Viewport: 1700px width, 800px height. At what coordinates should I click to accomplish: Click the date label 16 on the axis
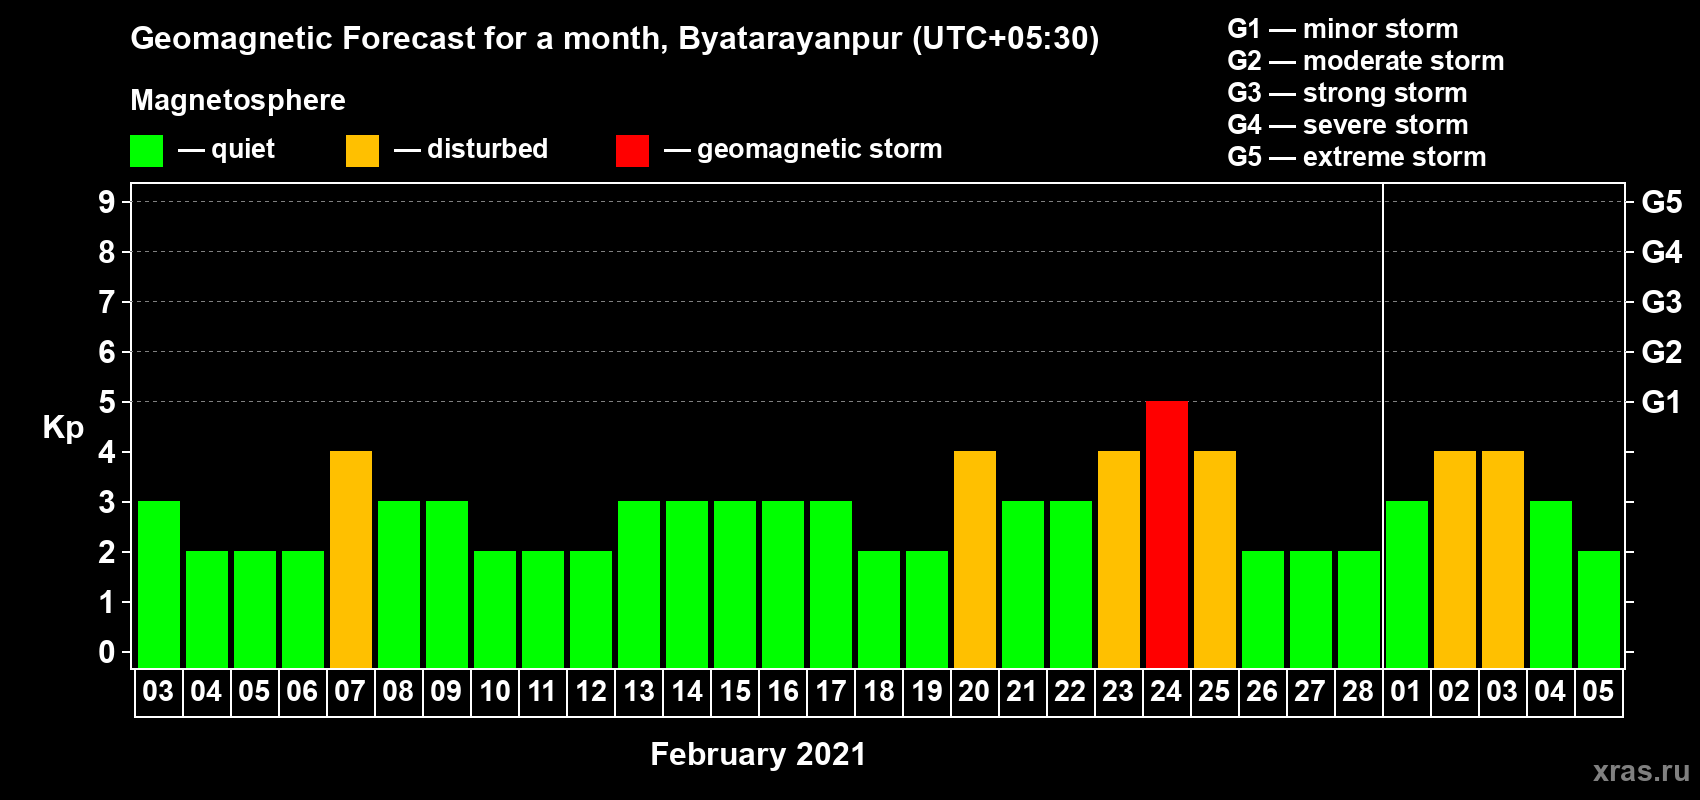click(782, 691)
